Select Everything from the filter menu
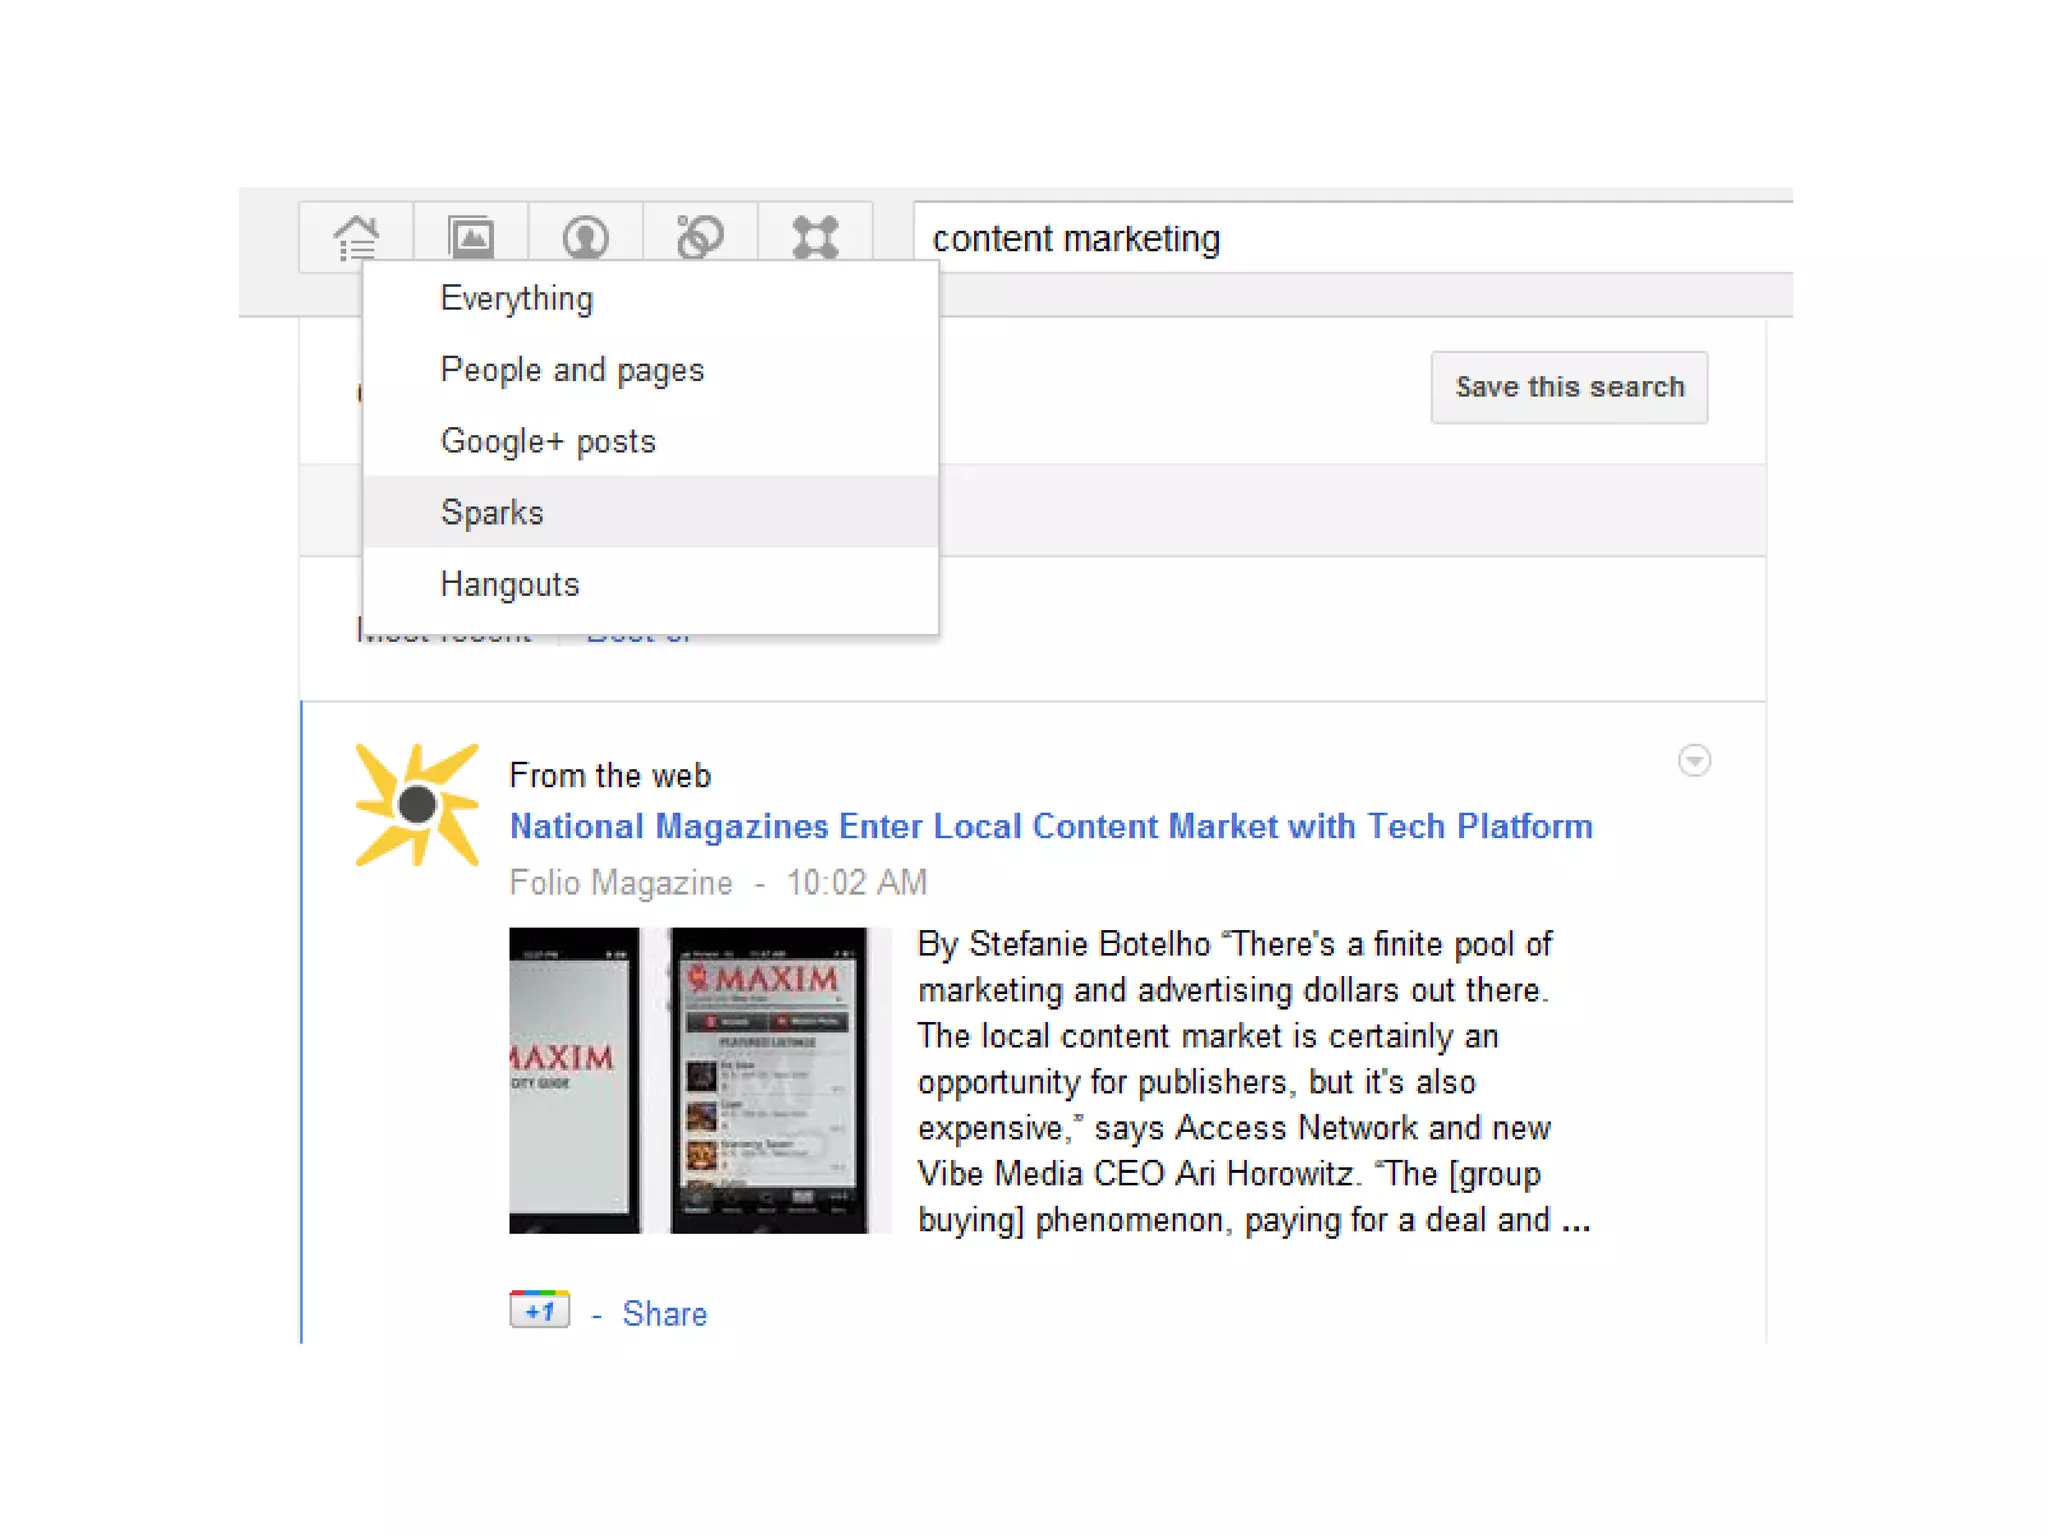Image resolution: width=2048 pixels, height=1536 pixels. click(517, 299)
